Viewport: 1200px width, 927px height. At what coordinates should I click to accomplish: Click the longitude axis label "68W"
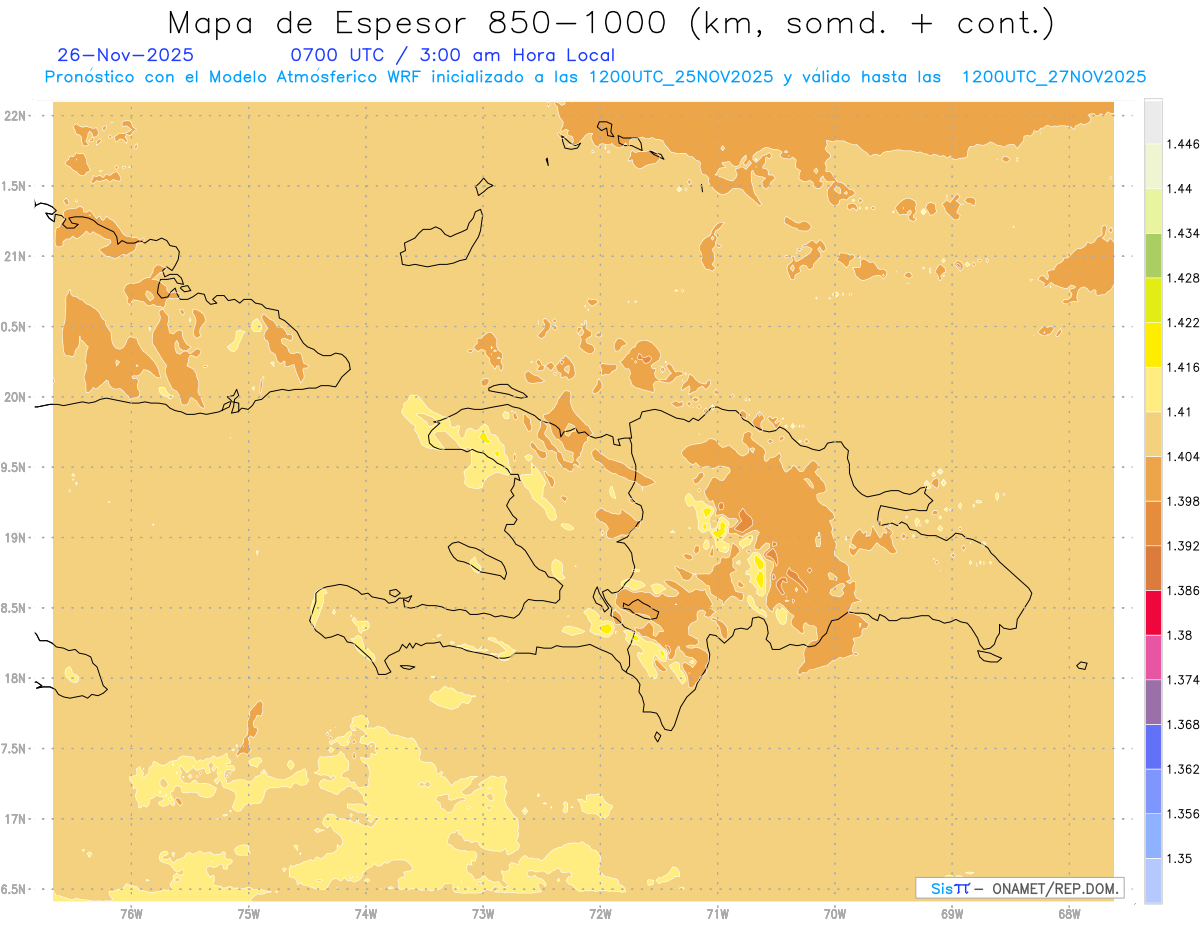pos(1068,914)
